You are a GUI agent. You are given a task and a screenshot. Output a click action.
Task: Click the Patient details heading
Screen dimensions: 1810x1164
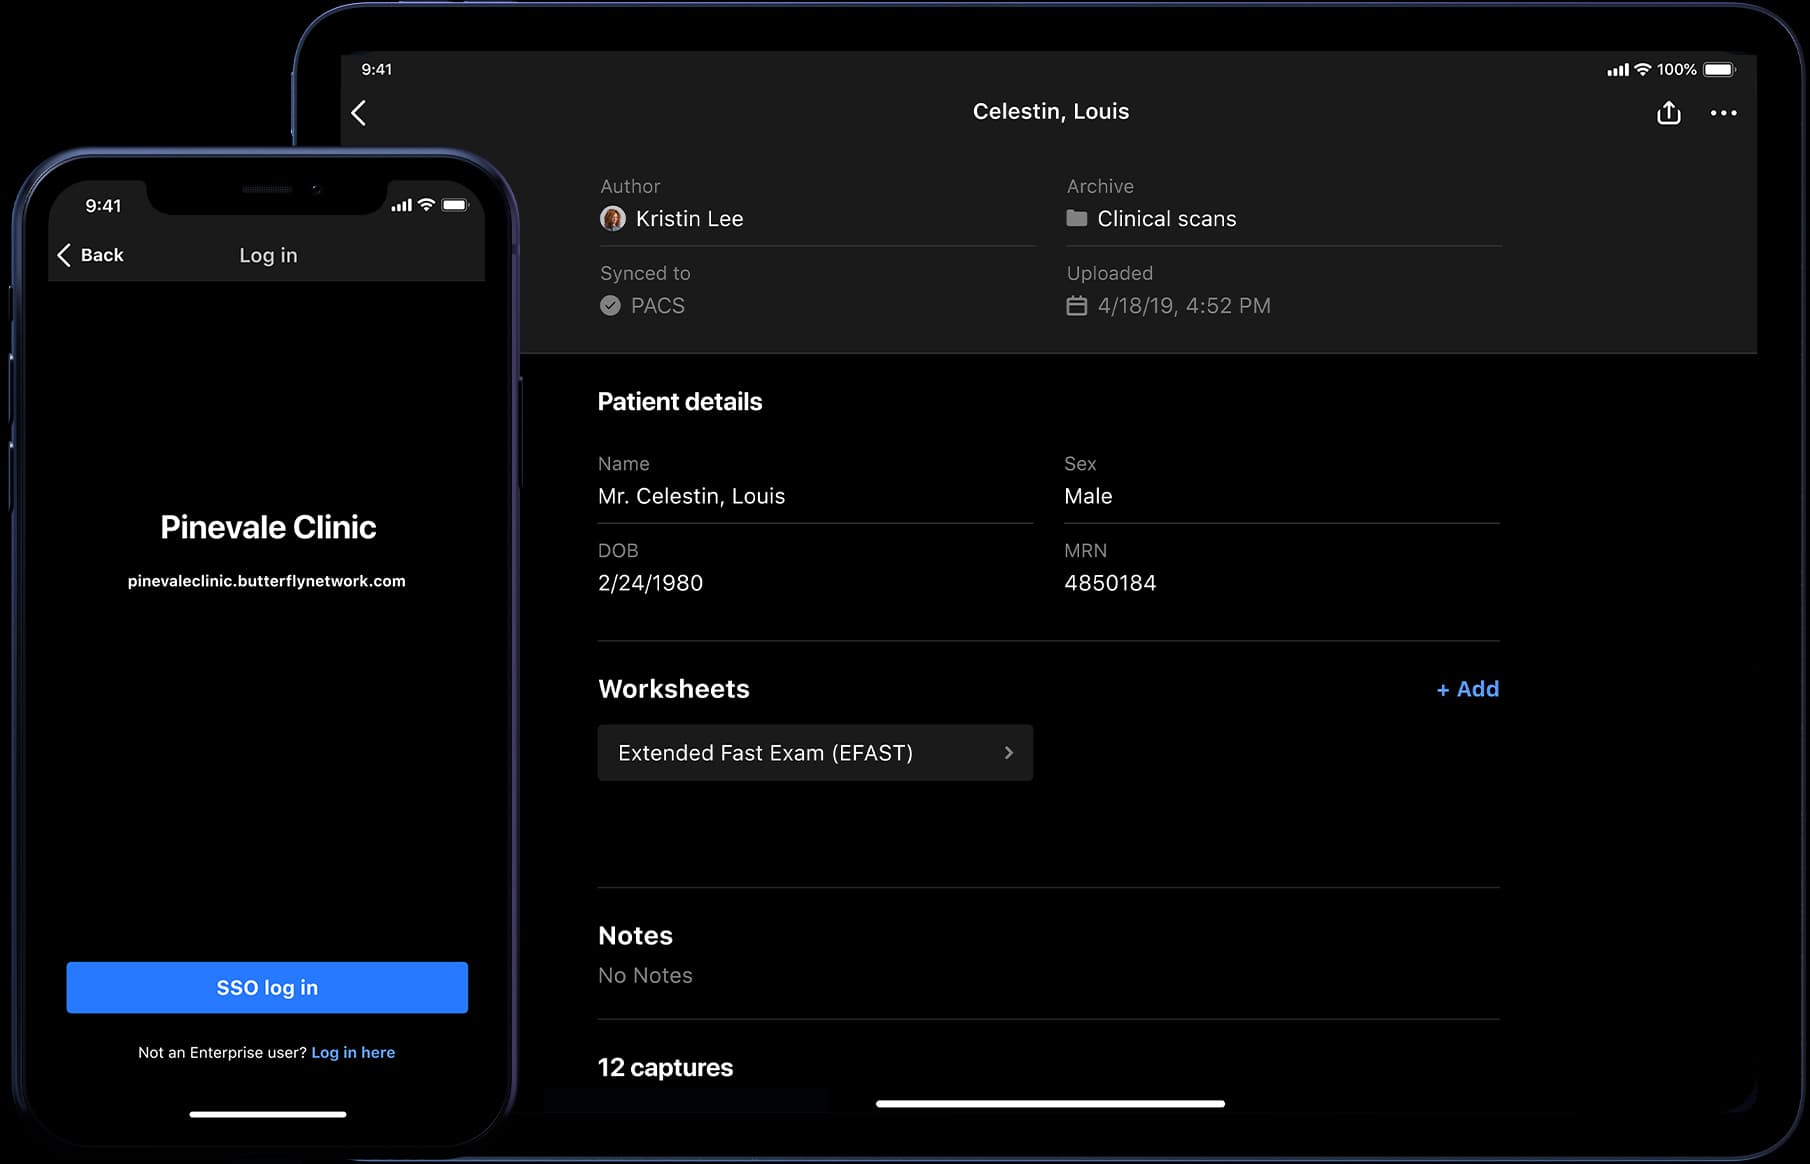coord(680,402)
